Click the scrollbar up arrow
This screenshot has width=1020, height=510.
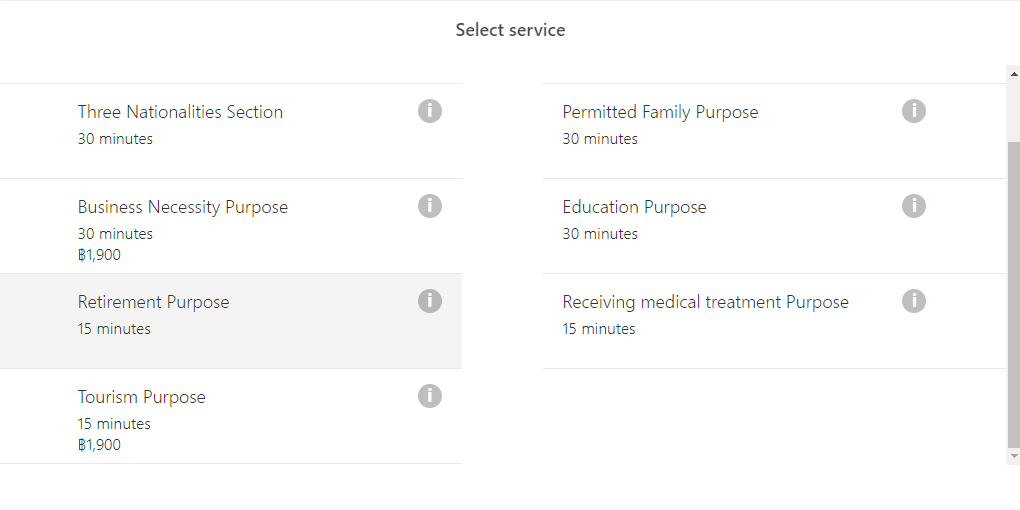1013,74
